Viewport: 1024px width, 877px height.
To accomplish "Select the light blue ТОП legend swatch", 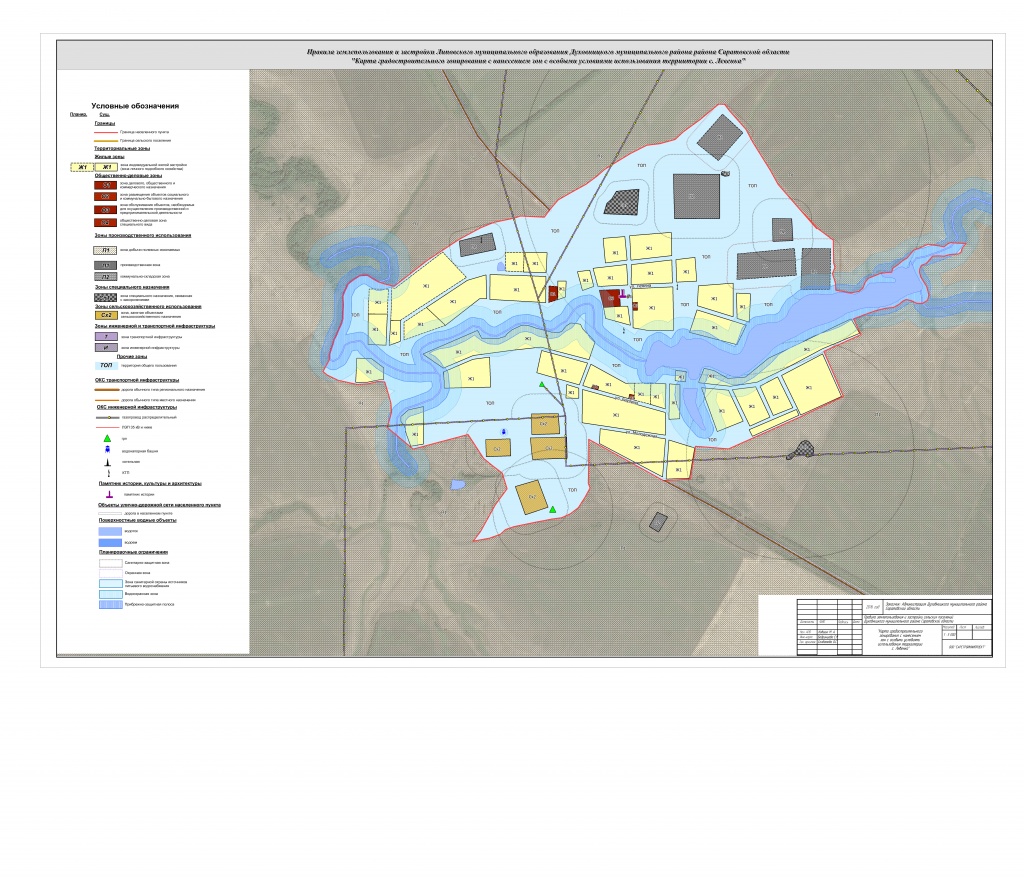I will click(106, 366).
